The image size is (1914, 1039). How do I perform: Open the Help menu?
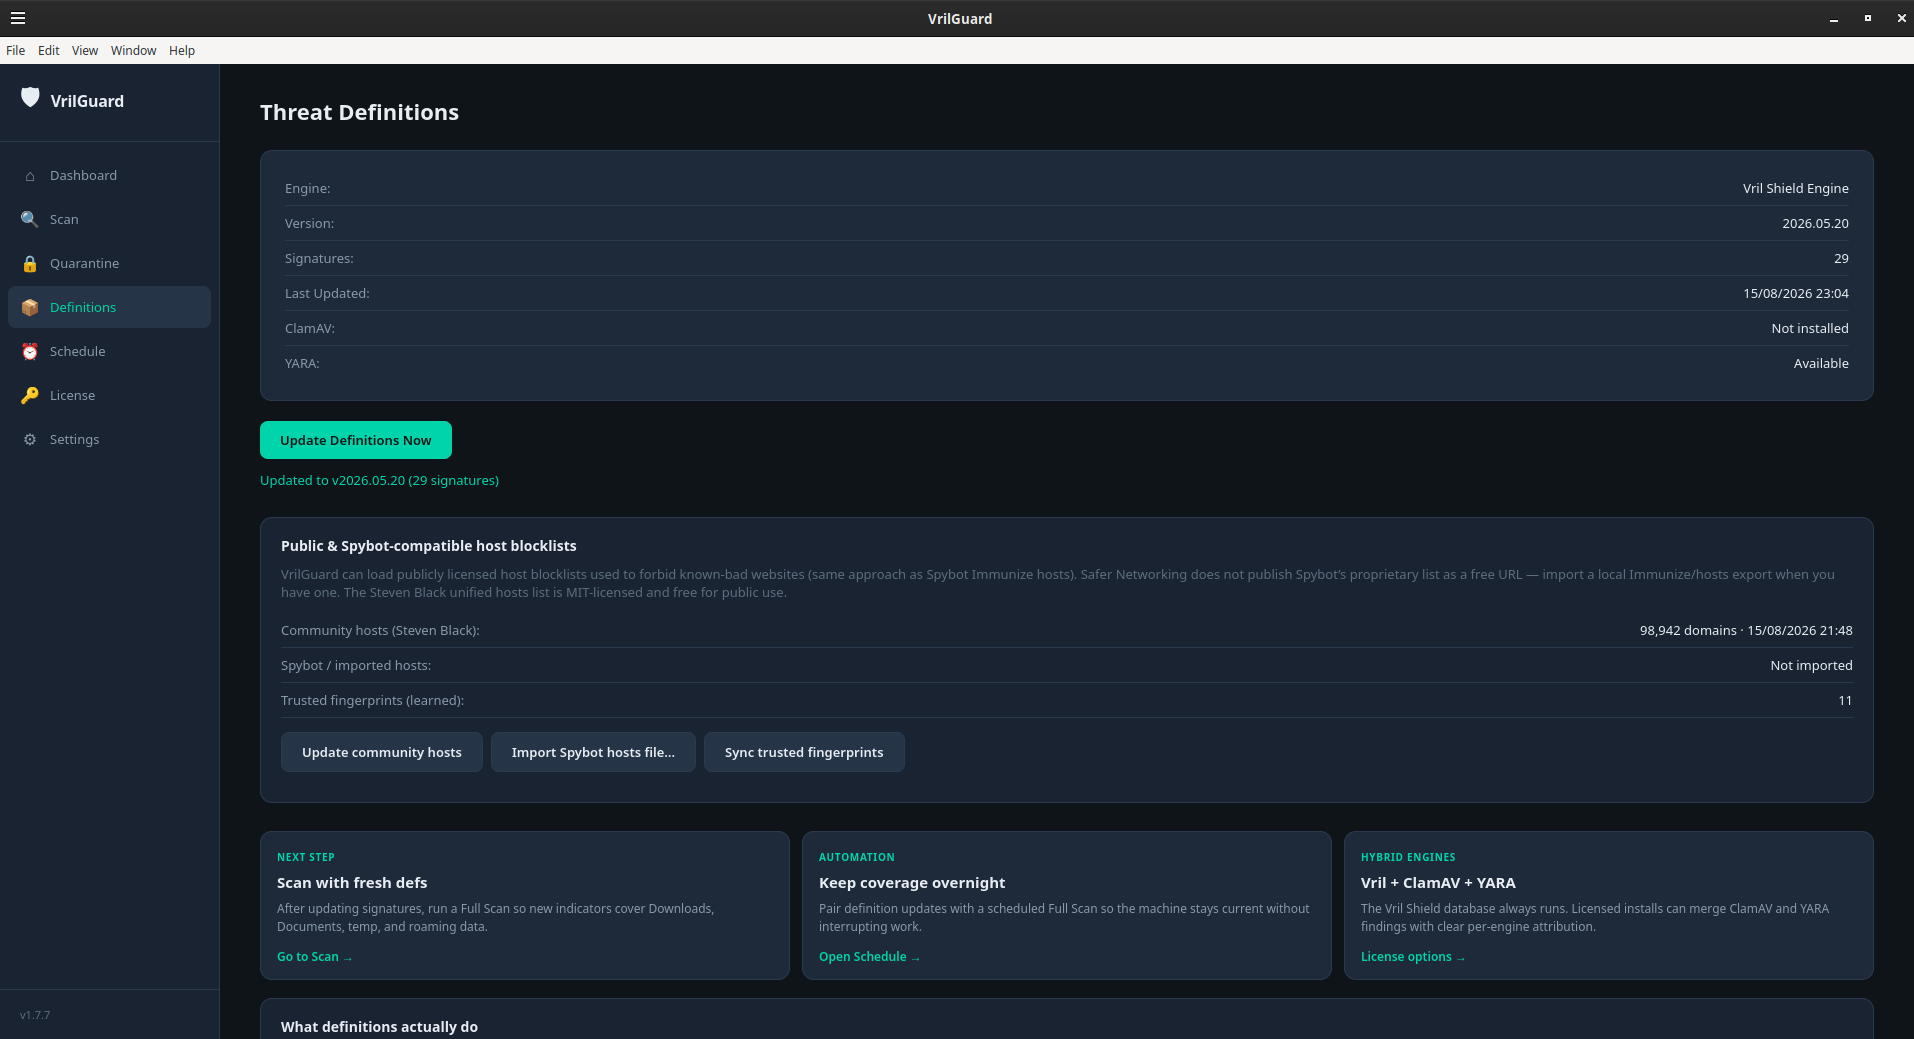click(182, 50)
